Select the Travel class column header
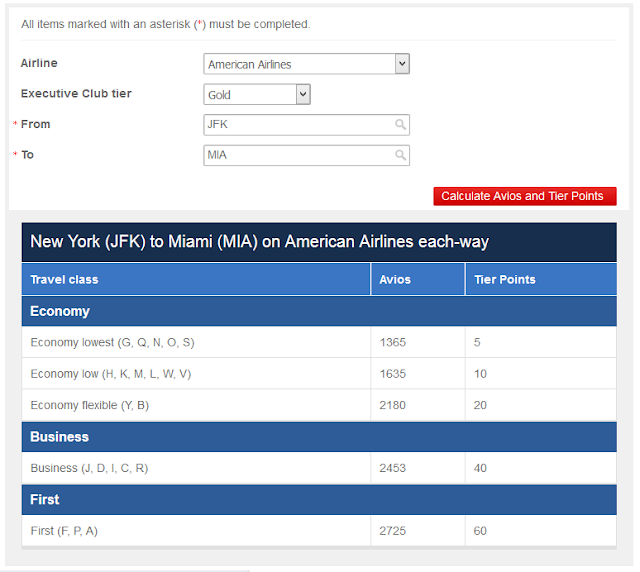Screen dimensions: 640x572 [x=196, y=280]
